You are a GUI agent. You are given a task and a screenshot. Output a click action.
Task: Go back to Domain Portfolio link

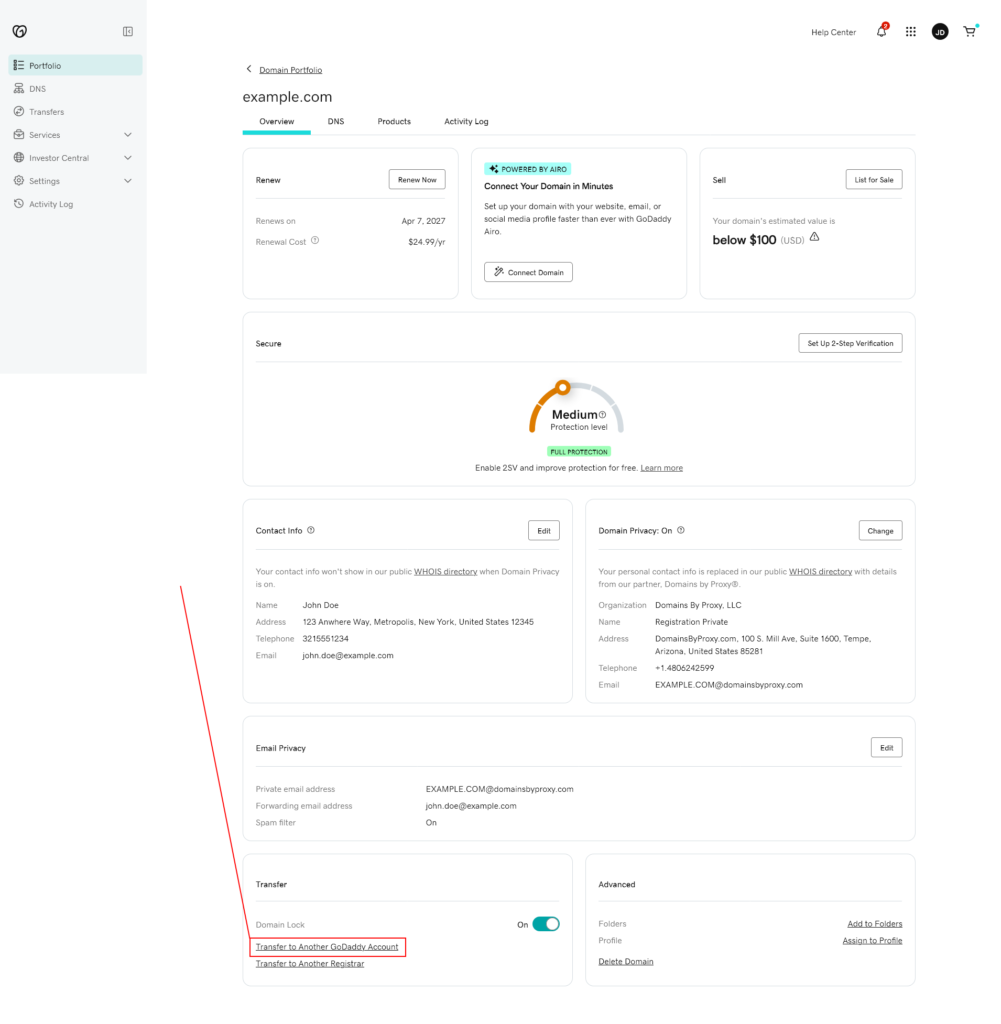click(x=291, y=70)
